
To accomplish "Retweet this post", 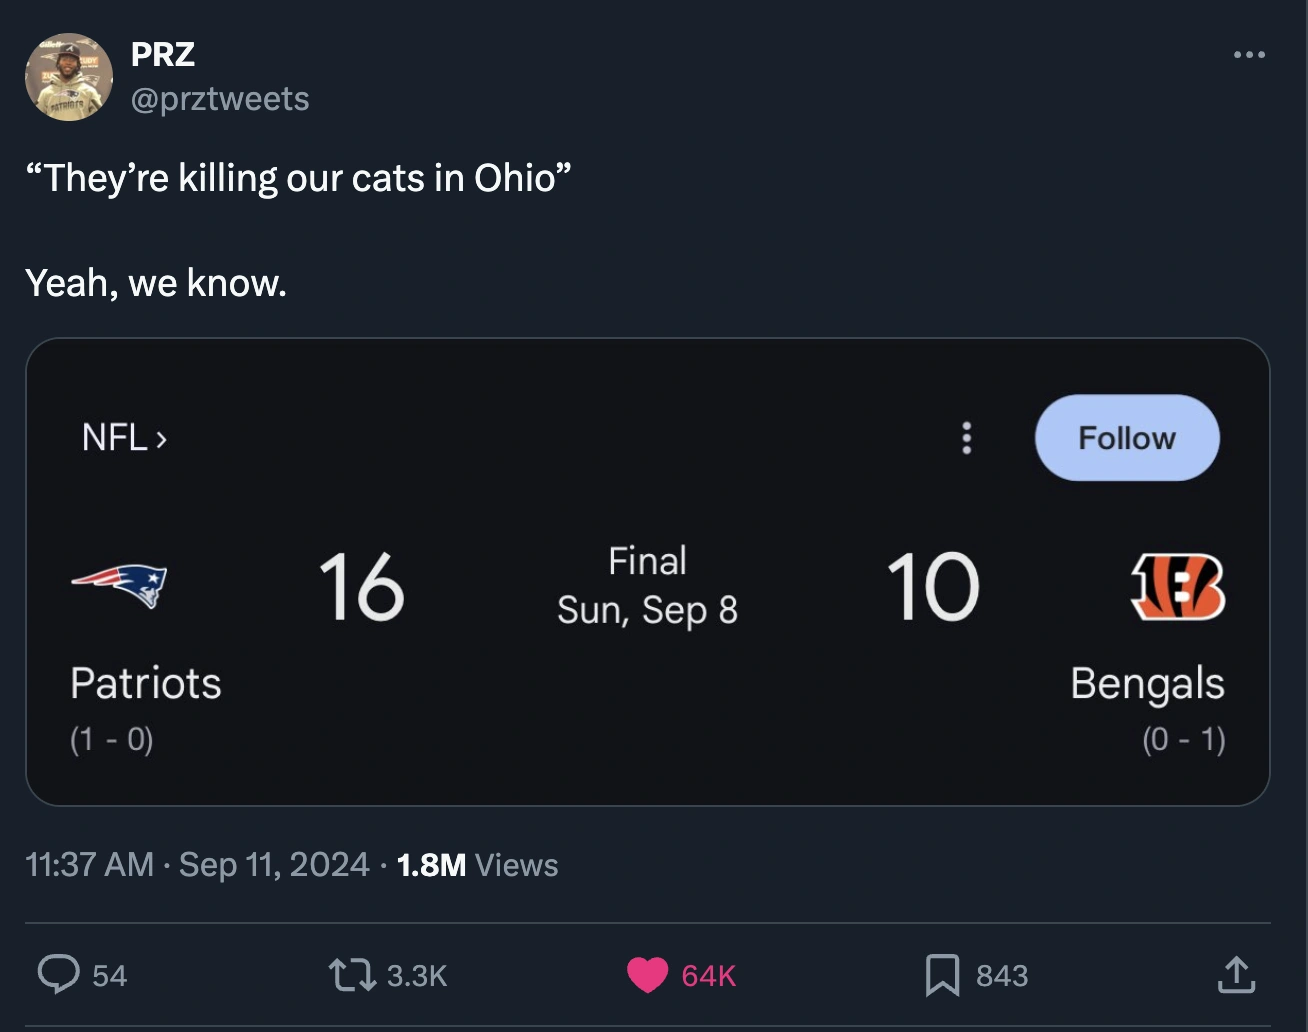I will [345, 974].
